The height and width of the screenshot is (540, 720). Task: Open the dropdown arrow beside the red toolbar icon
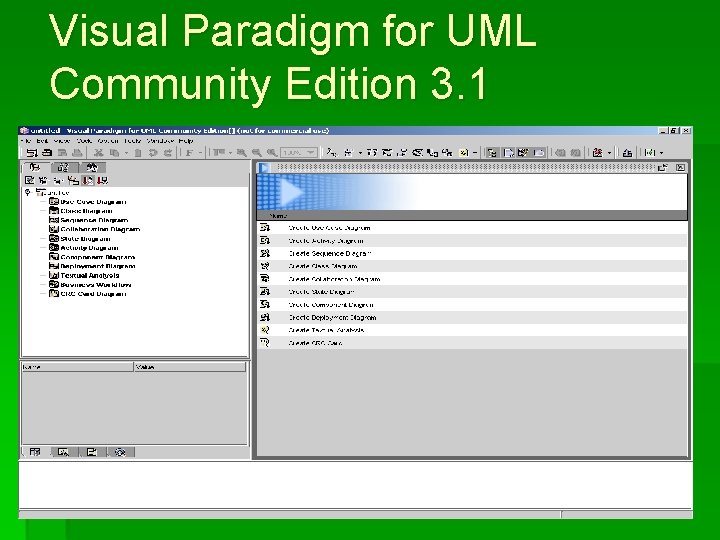pos(609,153)
